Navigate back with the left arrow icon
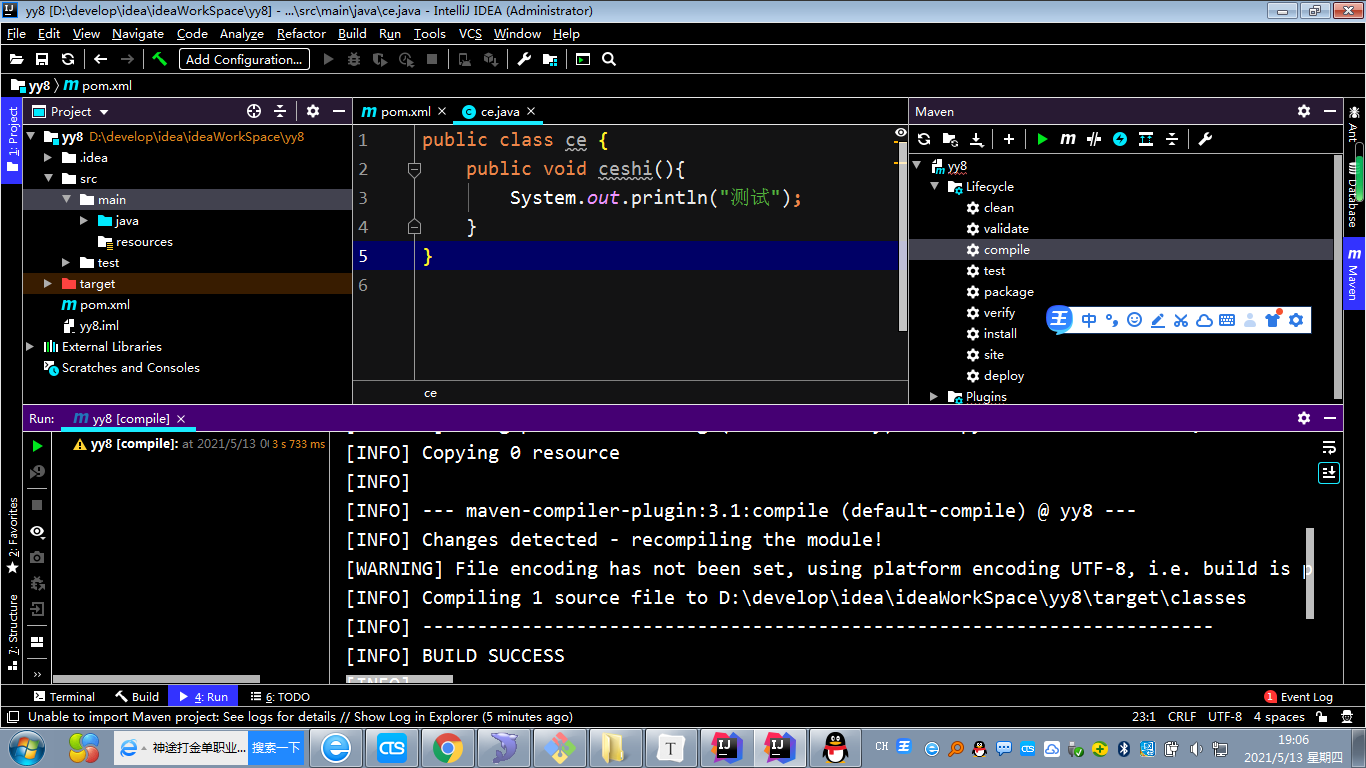 (100, 59)
